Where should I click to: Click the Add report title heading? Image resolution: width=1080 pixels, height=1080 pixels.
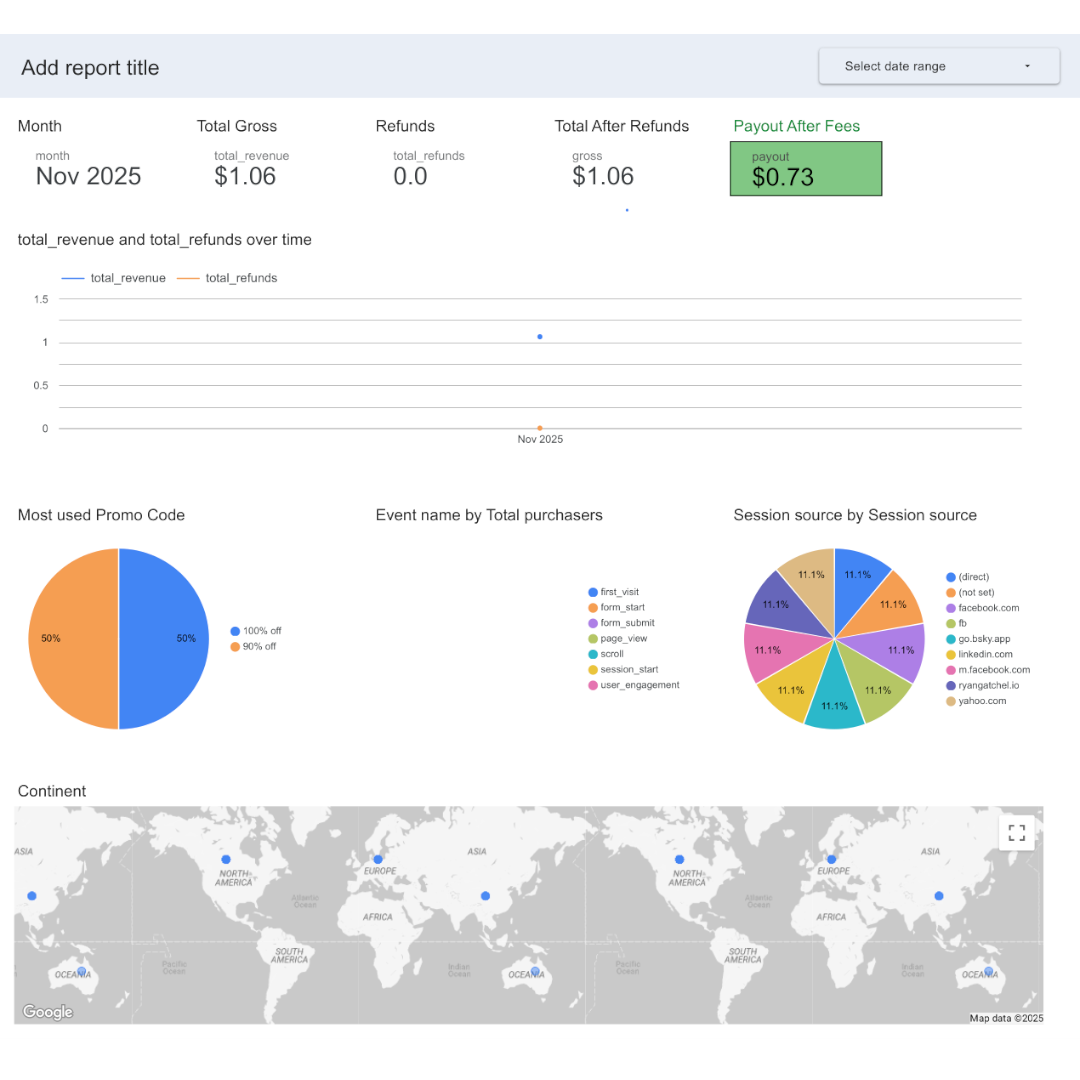90,68
